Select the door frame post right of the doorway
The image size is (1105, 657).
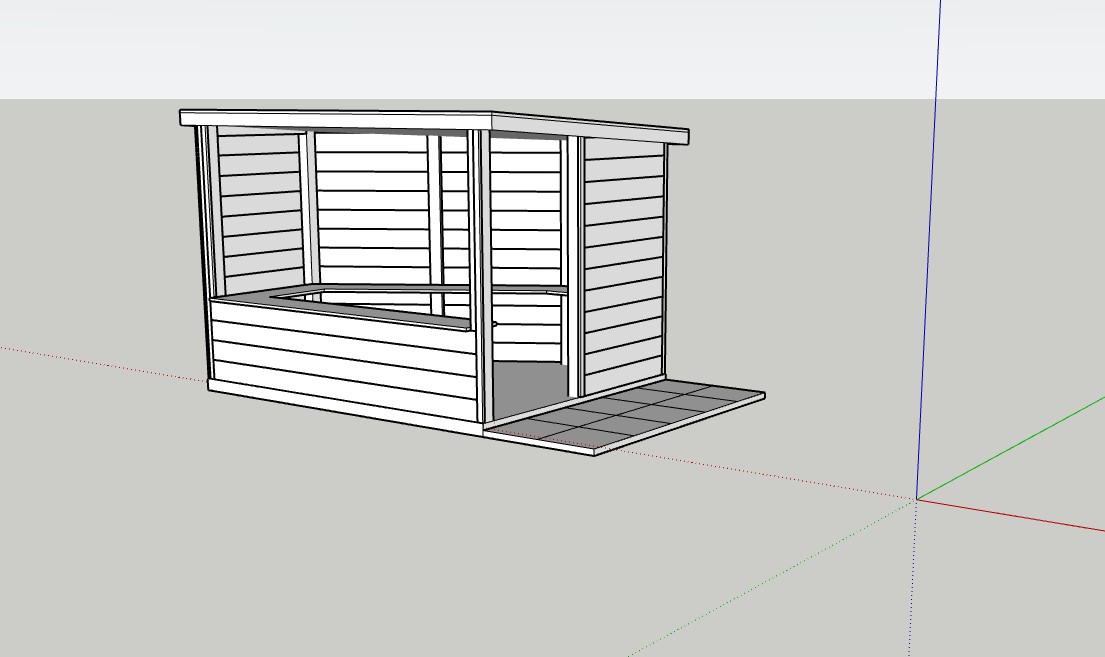point(574,266)
